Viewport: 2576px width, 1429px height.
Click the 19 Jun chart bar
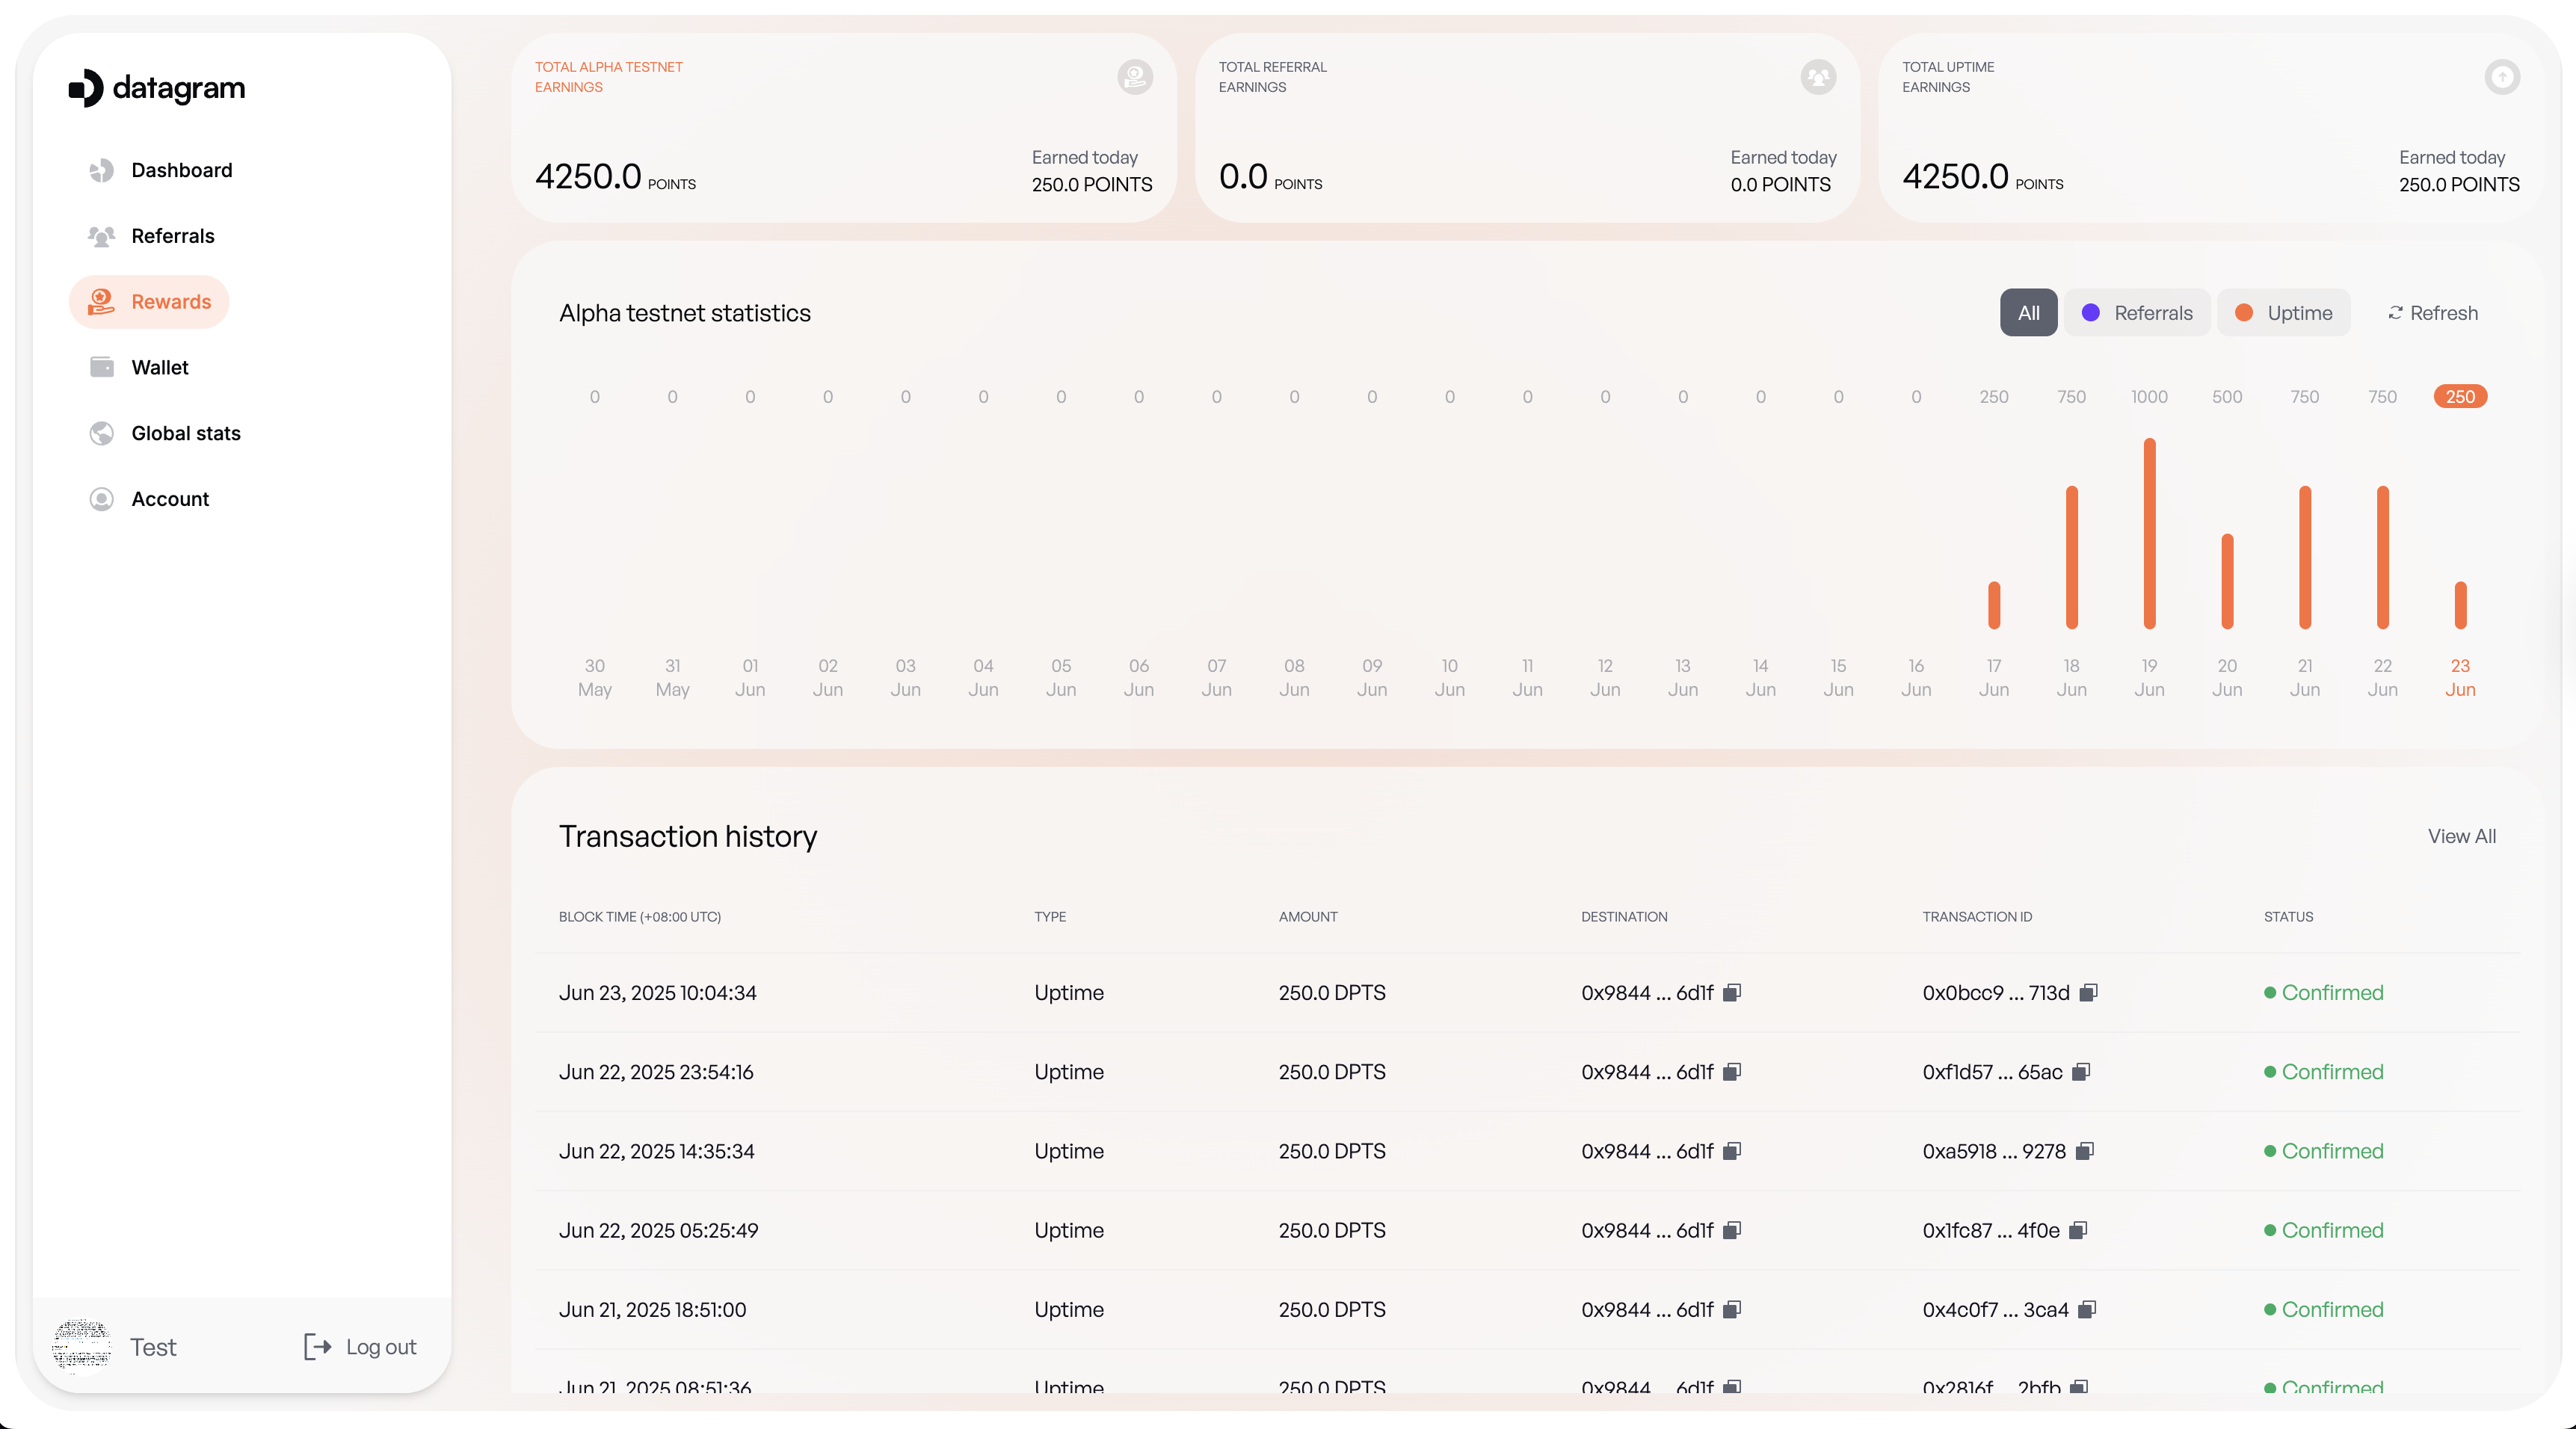click(2149, 534)
